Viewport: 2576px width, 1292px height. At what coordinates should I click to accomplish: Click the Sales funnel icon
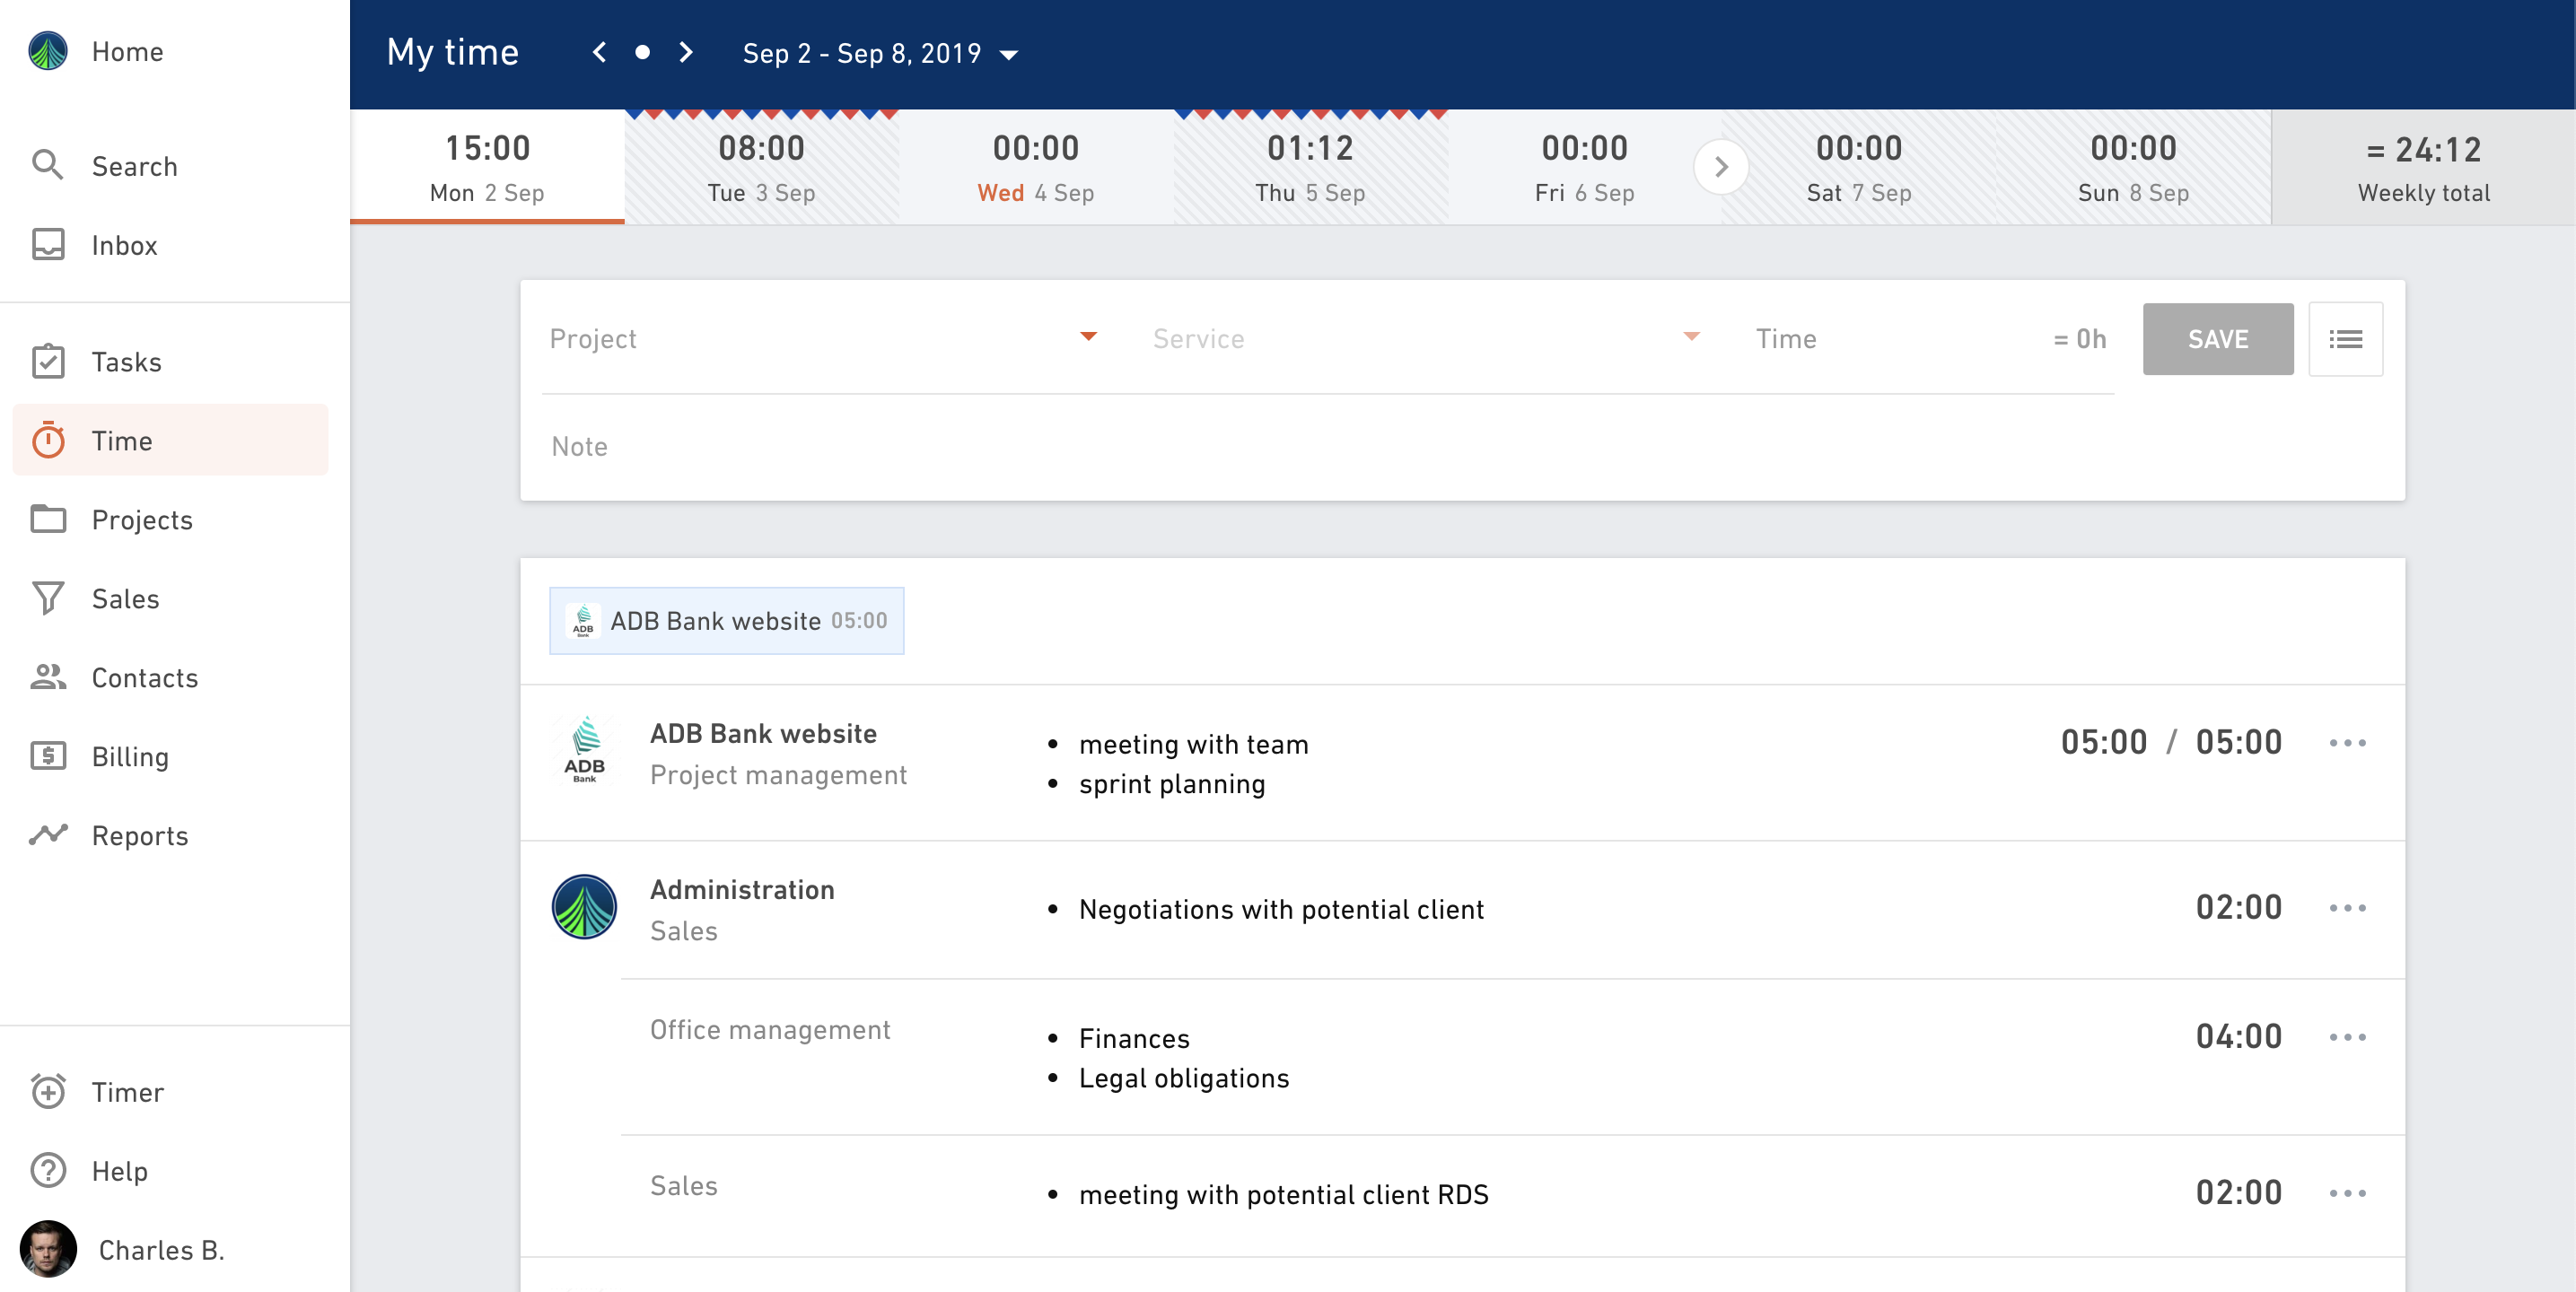click(x=47, y=598)
